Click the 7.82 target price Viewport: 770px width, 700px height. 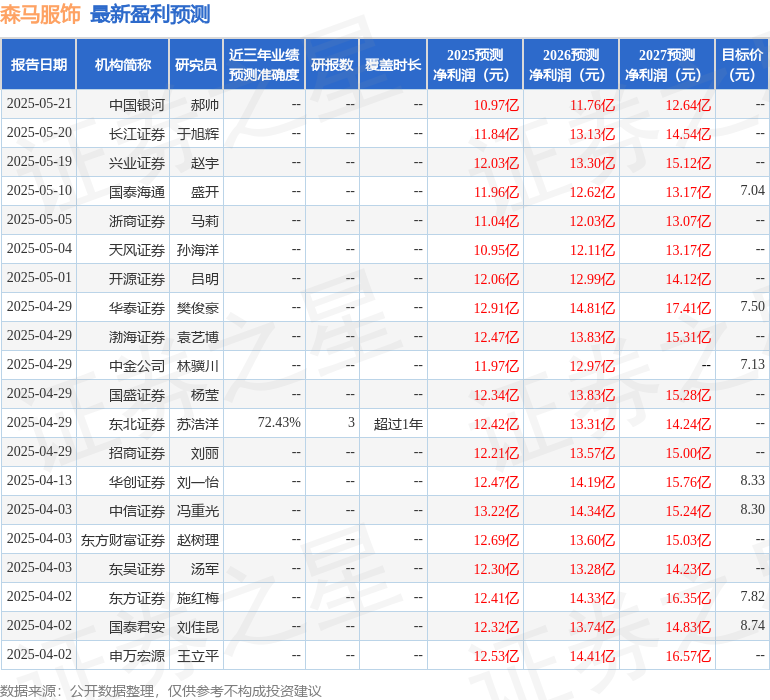click(x=752, y=596)
